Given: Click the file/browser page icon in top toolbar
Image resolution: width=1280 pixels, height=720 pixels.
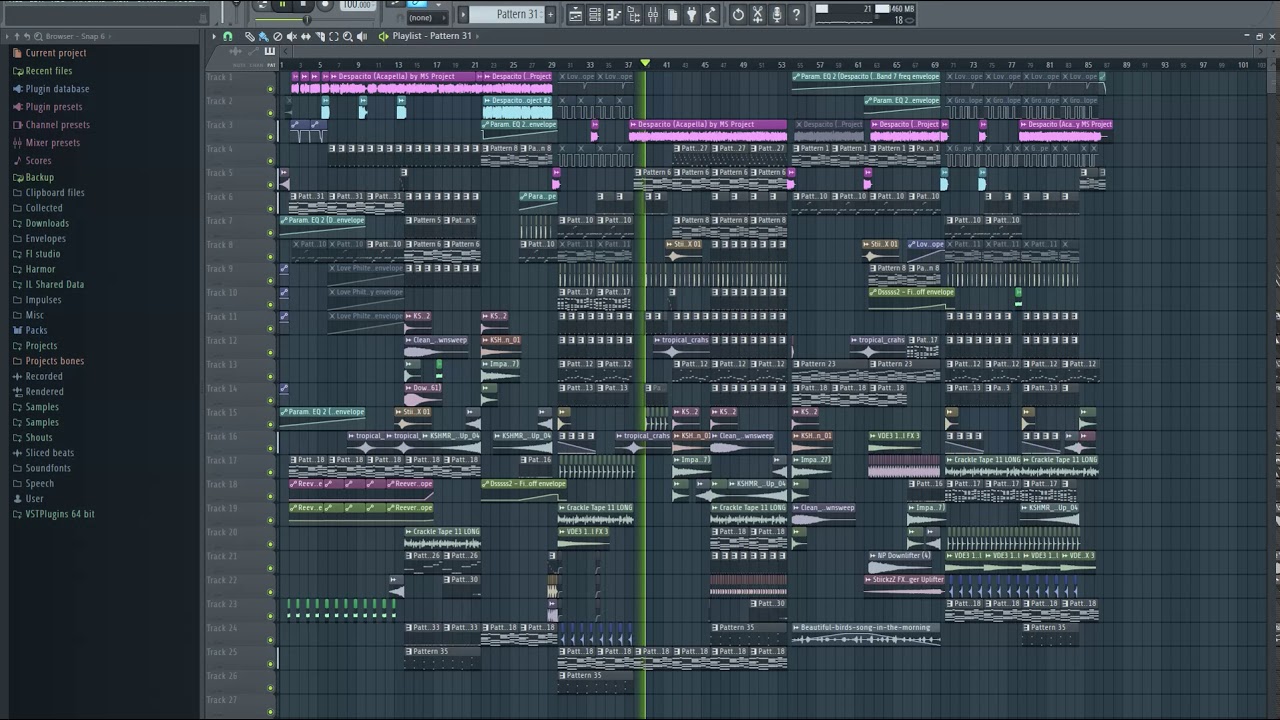Looking at the screenshot, I should click(x=672, y=15).
